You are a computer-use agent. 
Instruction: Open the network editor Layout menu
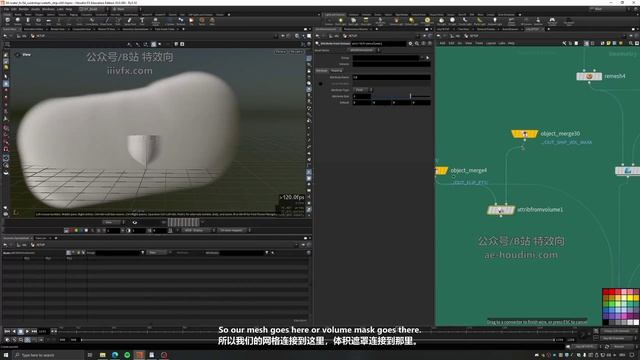pyautogui.click(x=491, y=43)
